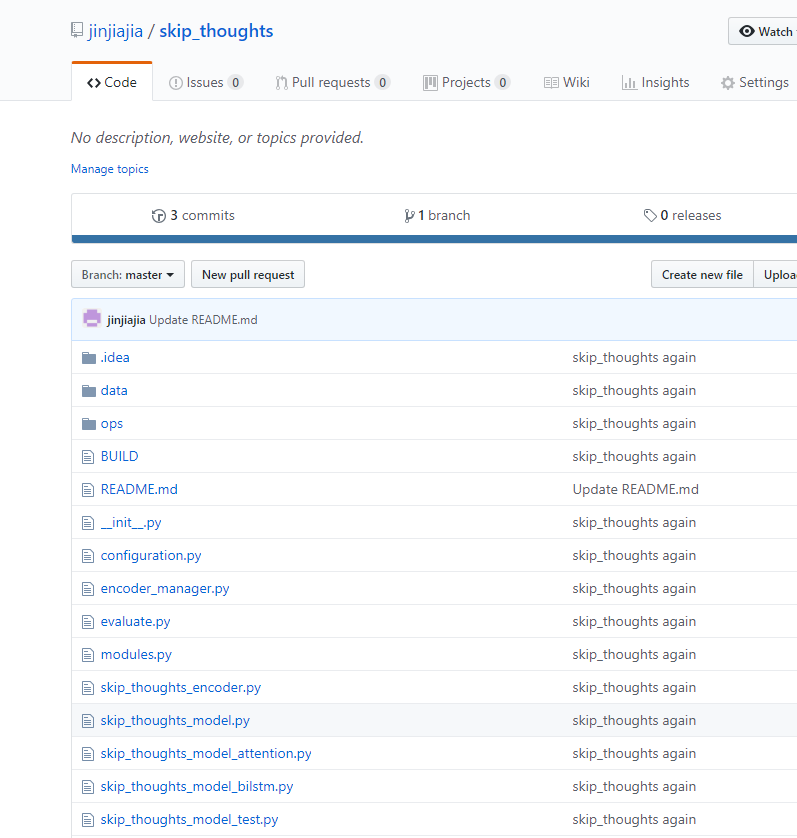Click the Upload files button
Image resolution: width=797 pixels, height=838 pixels.
pos(776,274)
